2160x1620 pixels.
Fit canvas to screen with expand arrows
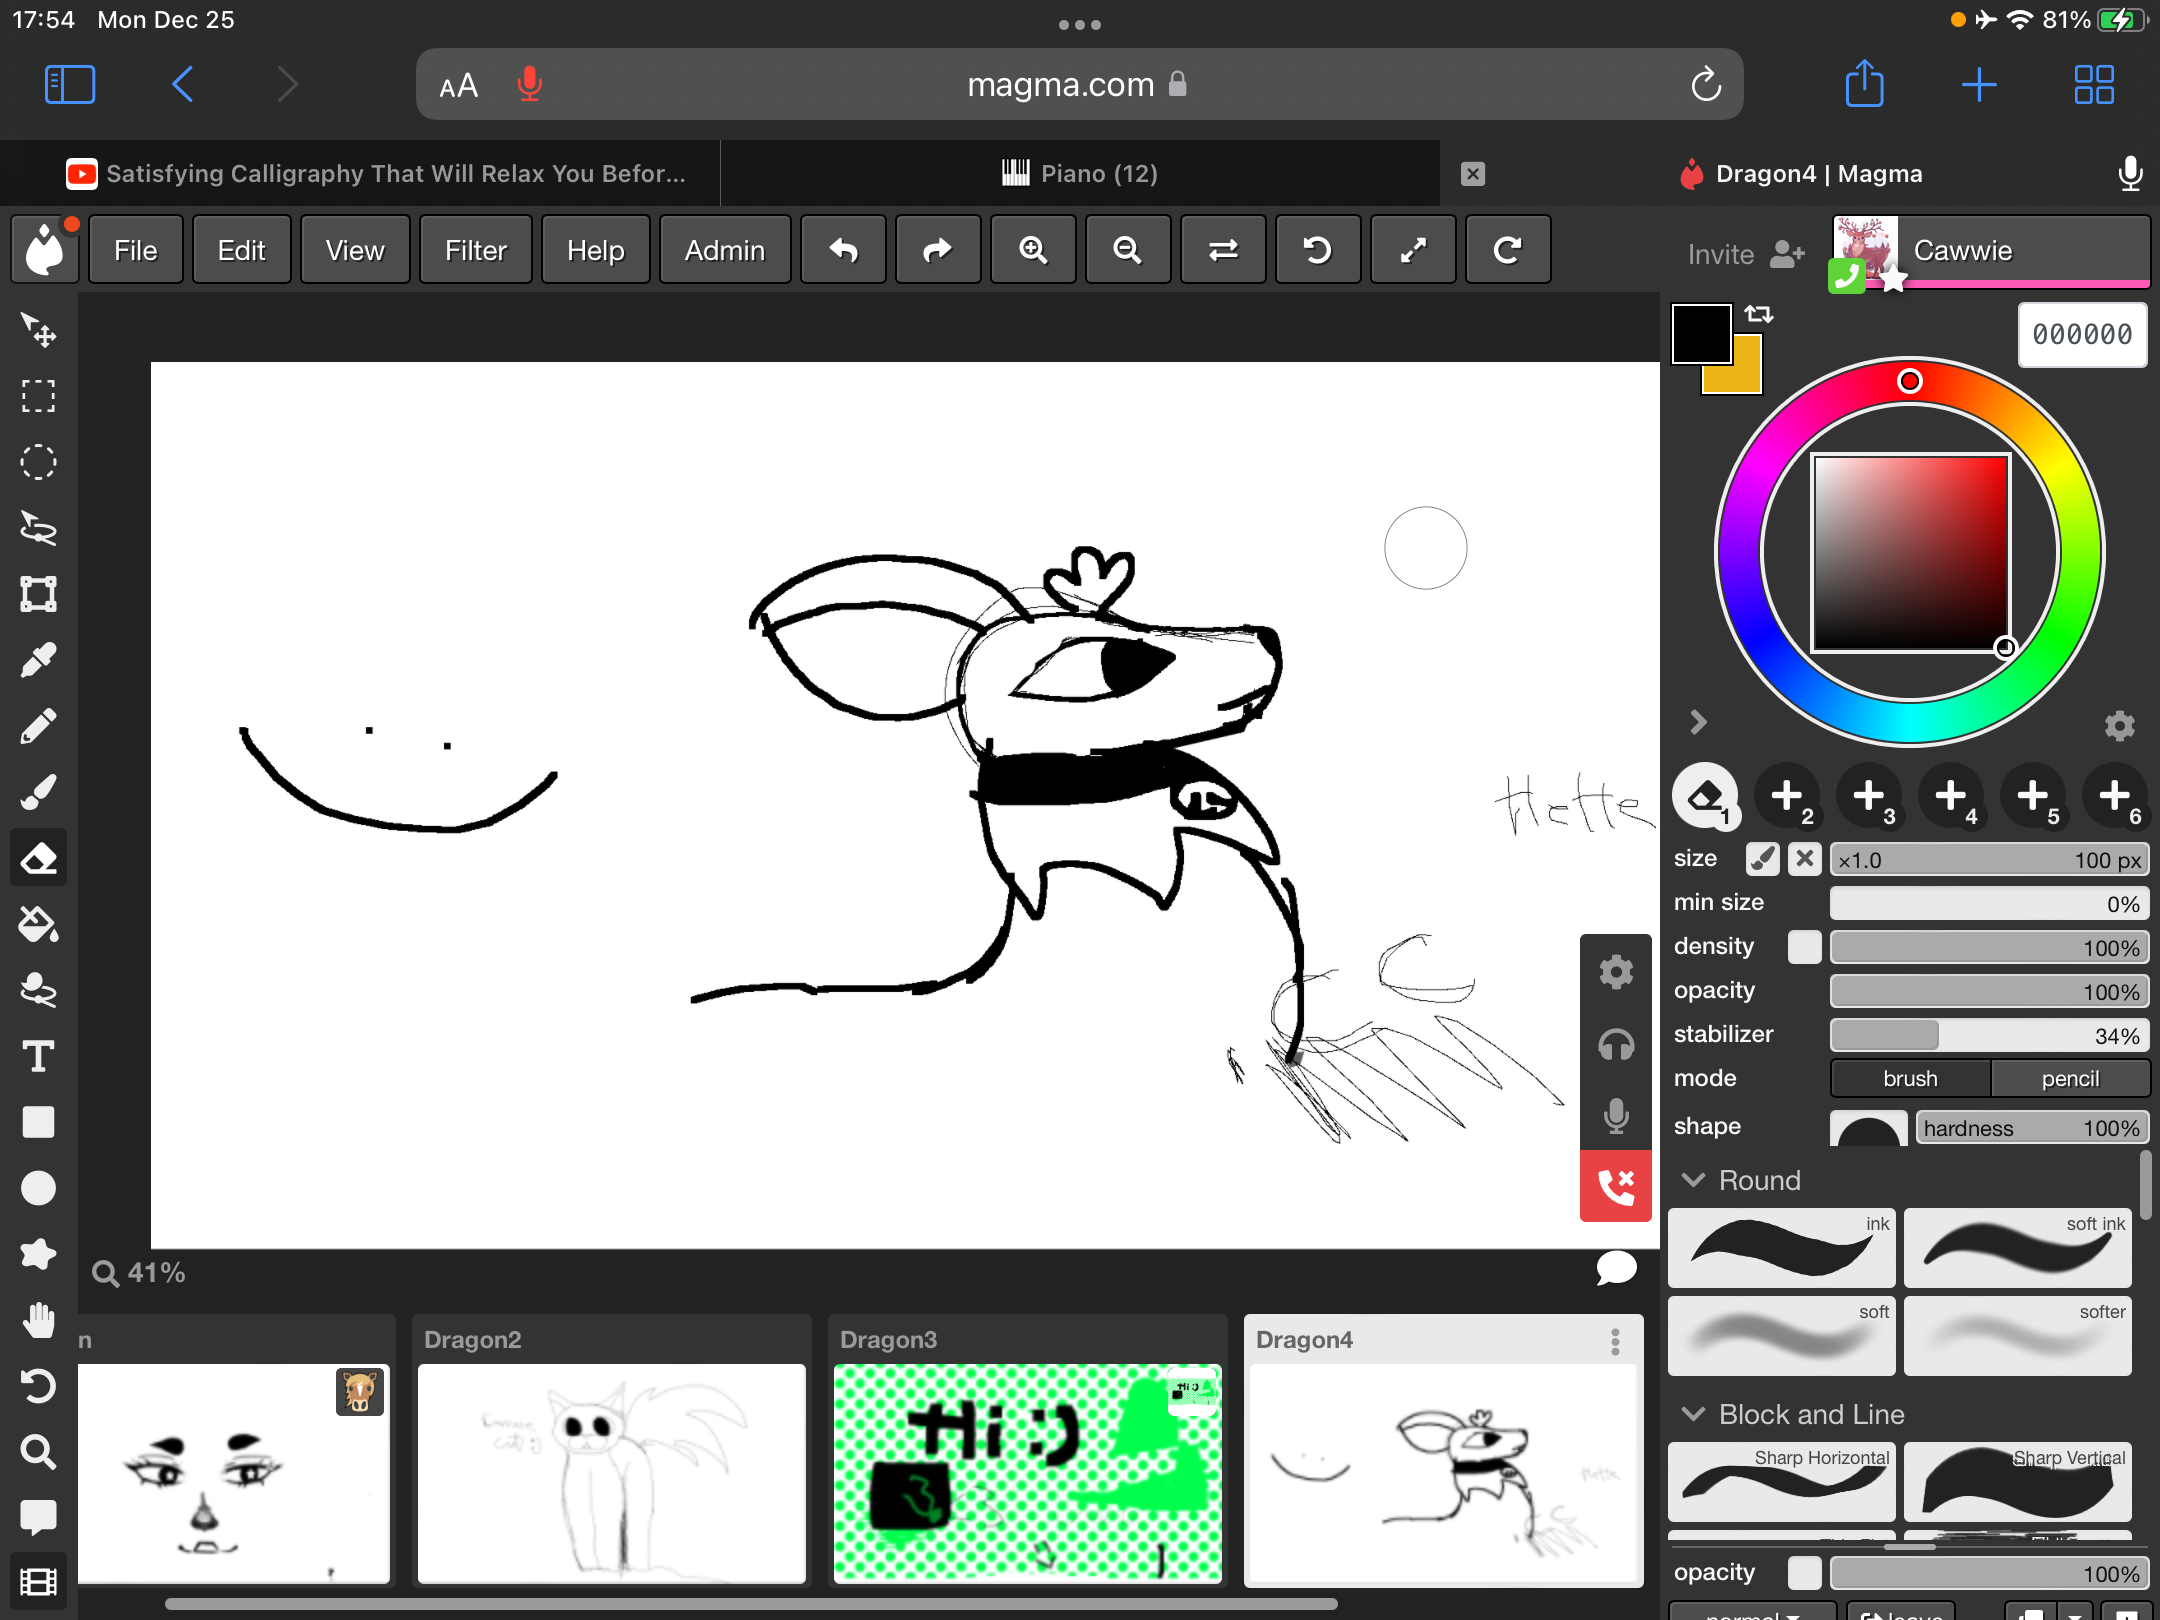pyautogui.click(x=1413, y=250)
